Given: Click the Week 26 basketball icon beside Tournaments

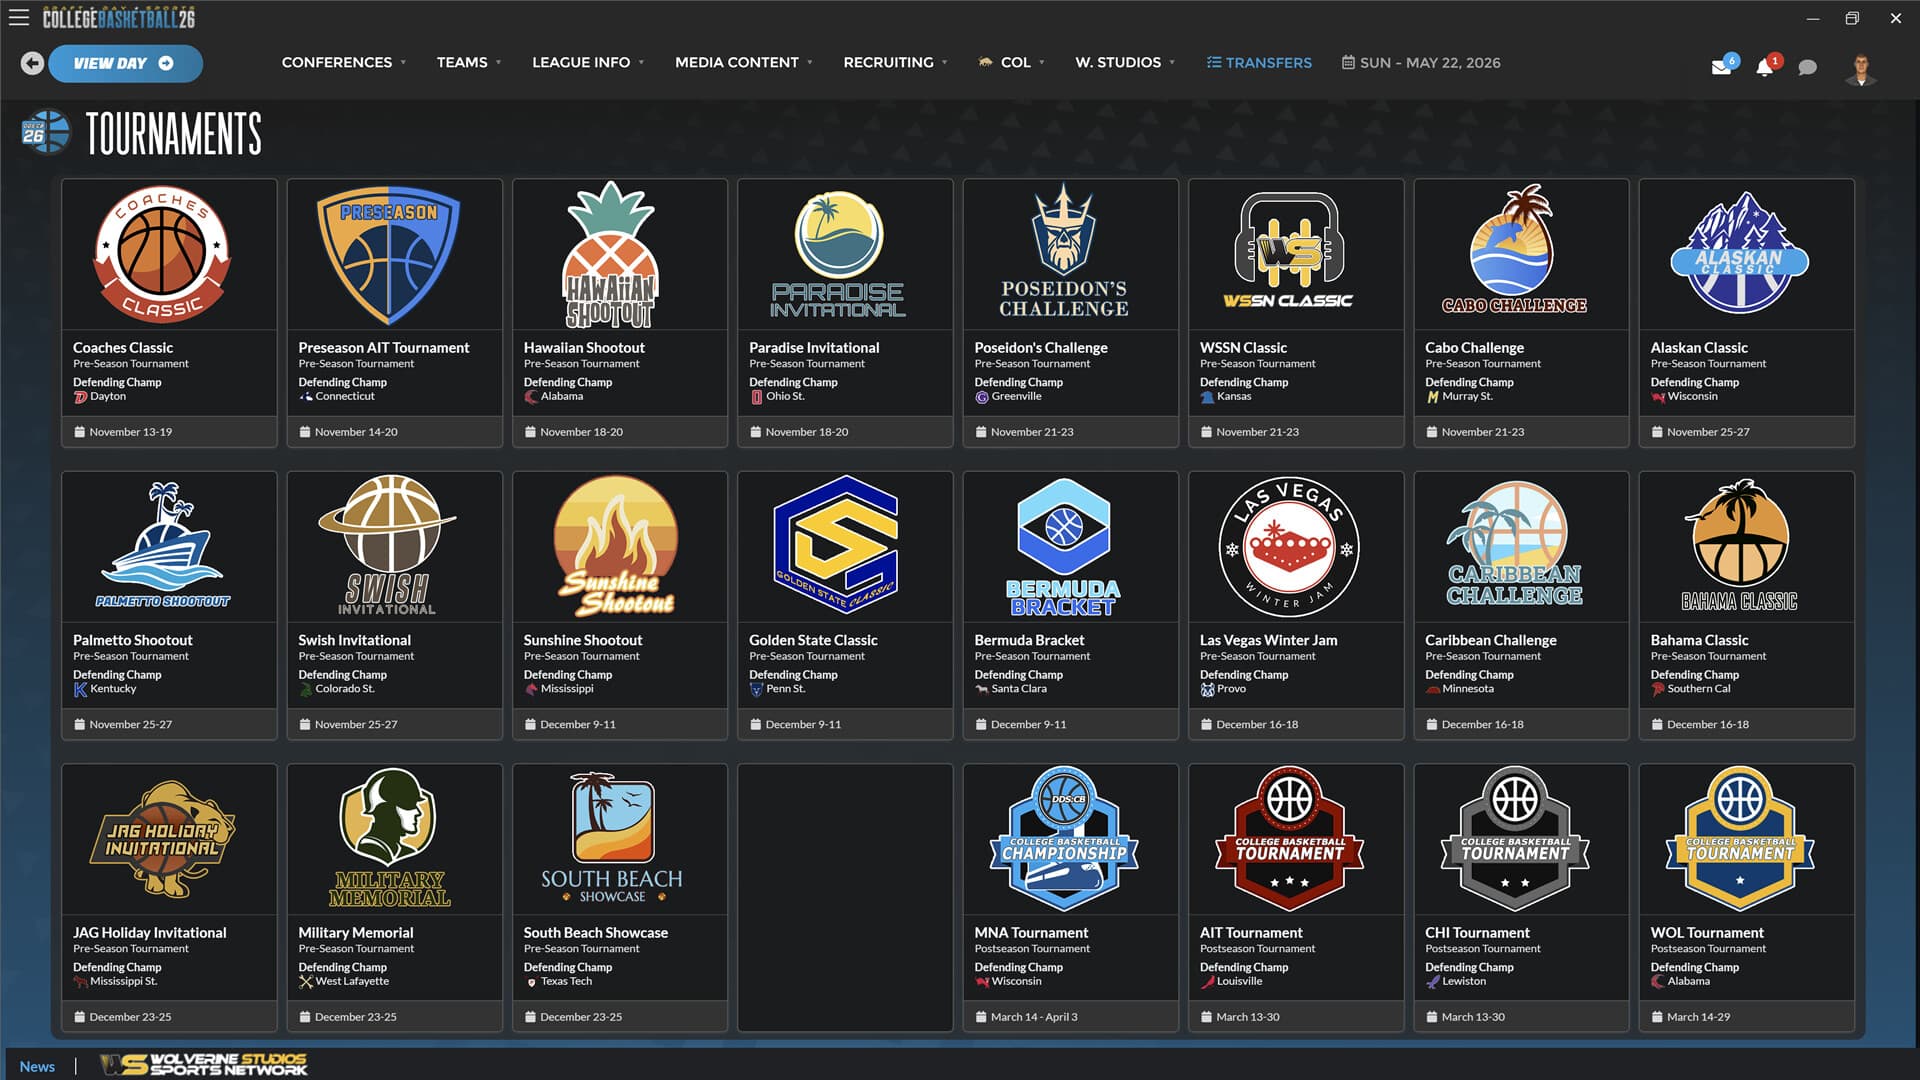Looking at the screenshot, I should [x=45, y=131].
